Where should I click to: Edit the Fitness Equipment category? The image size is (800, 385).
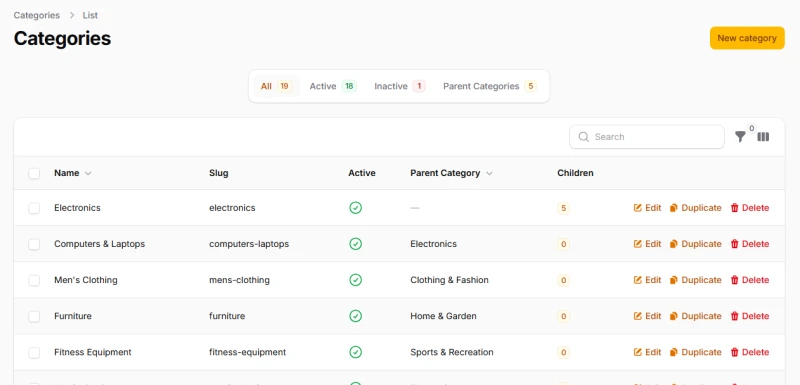[647, 352]
